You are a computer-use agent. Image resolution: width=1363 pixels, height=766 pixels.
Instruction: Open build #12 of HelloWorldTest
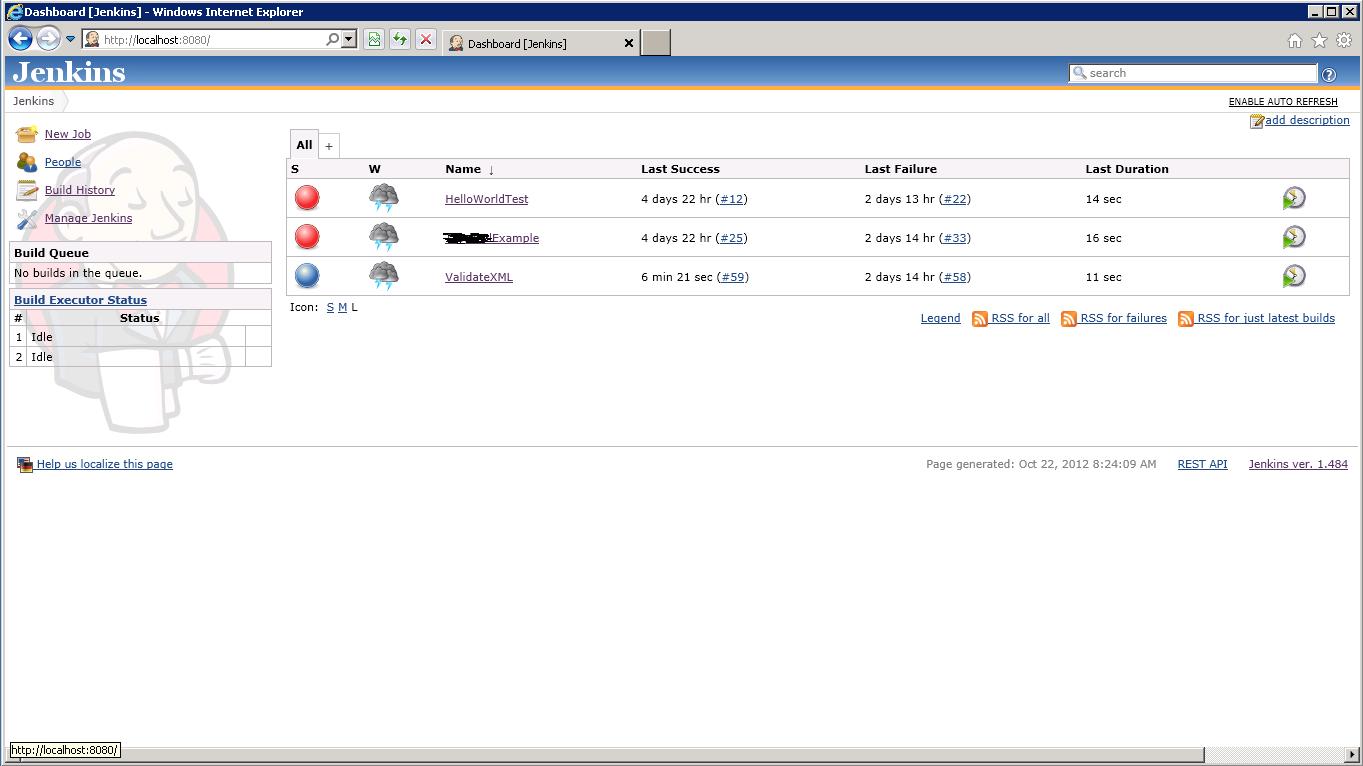pyautogui.click(x=732, y=199)
